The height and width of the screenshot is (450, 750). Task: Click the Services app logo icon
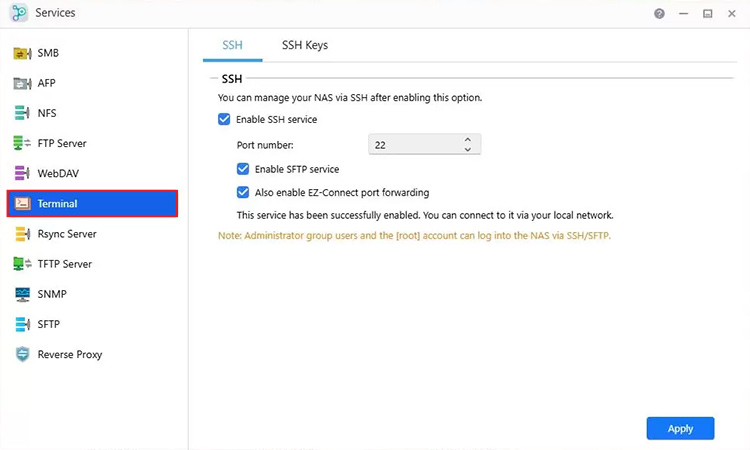click(19, 12)
